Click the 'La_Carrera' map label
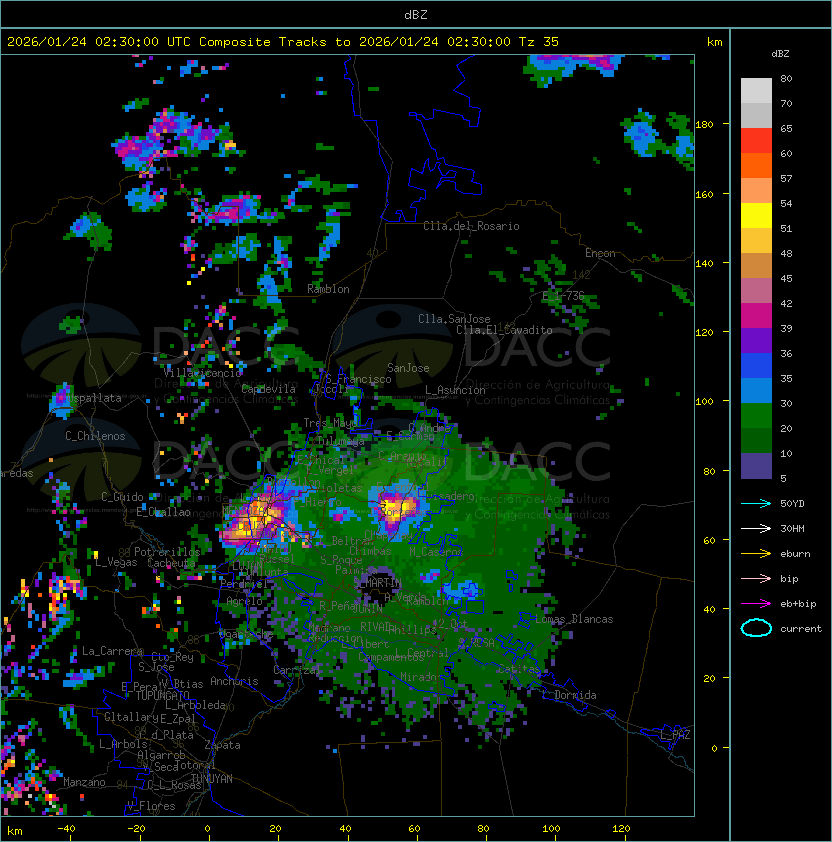This screenshot has height=842, width=832. tap(112, 651)
